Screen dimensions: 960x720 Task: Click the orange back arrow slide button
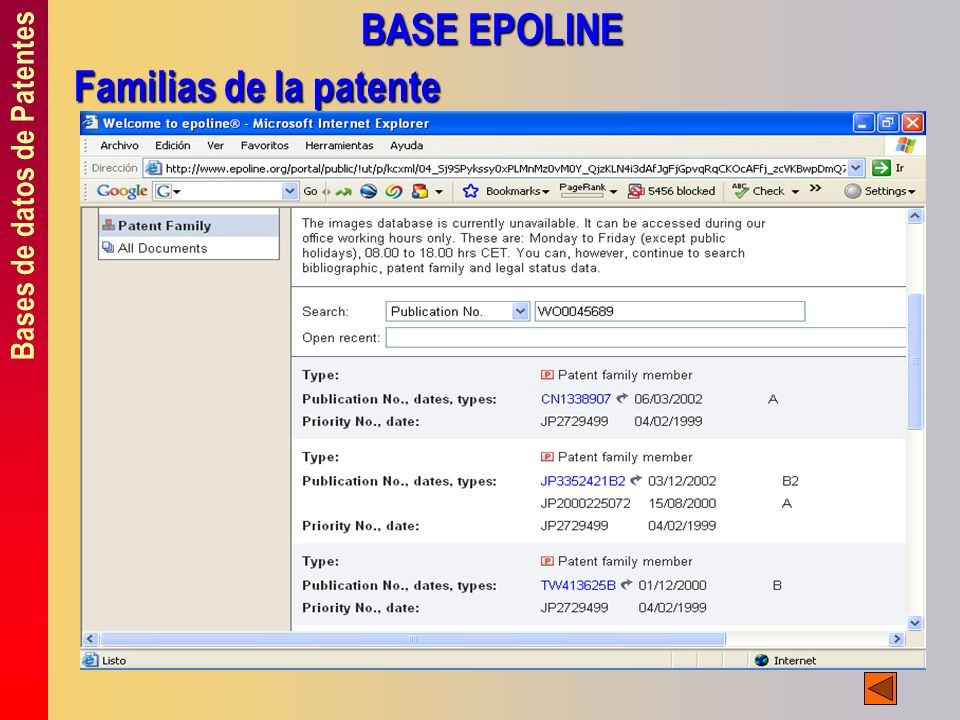pyautogui.click(x=880, y=688)
